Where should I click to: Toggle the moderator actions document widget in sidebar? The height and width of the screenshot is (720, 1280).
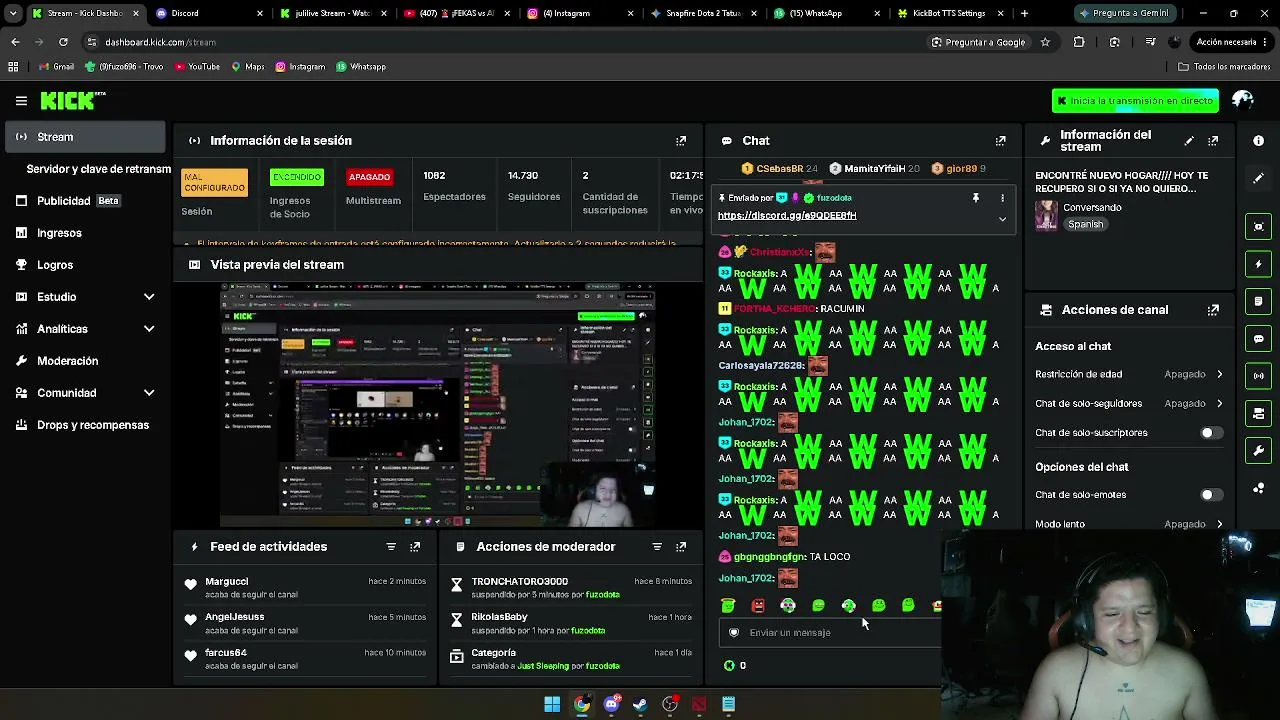coord(1258,301)
